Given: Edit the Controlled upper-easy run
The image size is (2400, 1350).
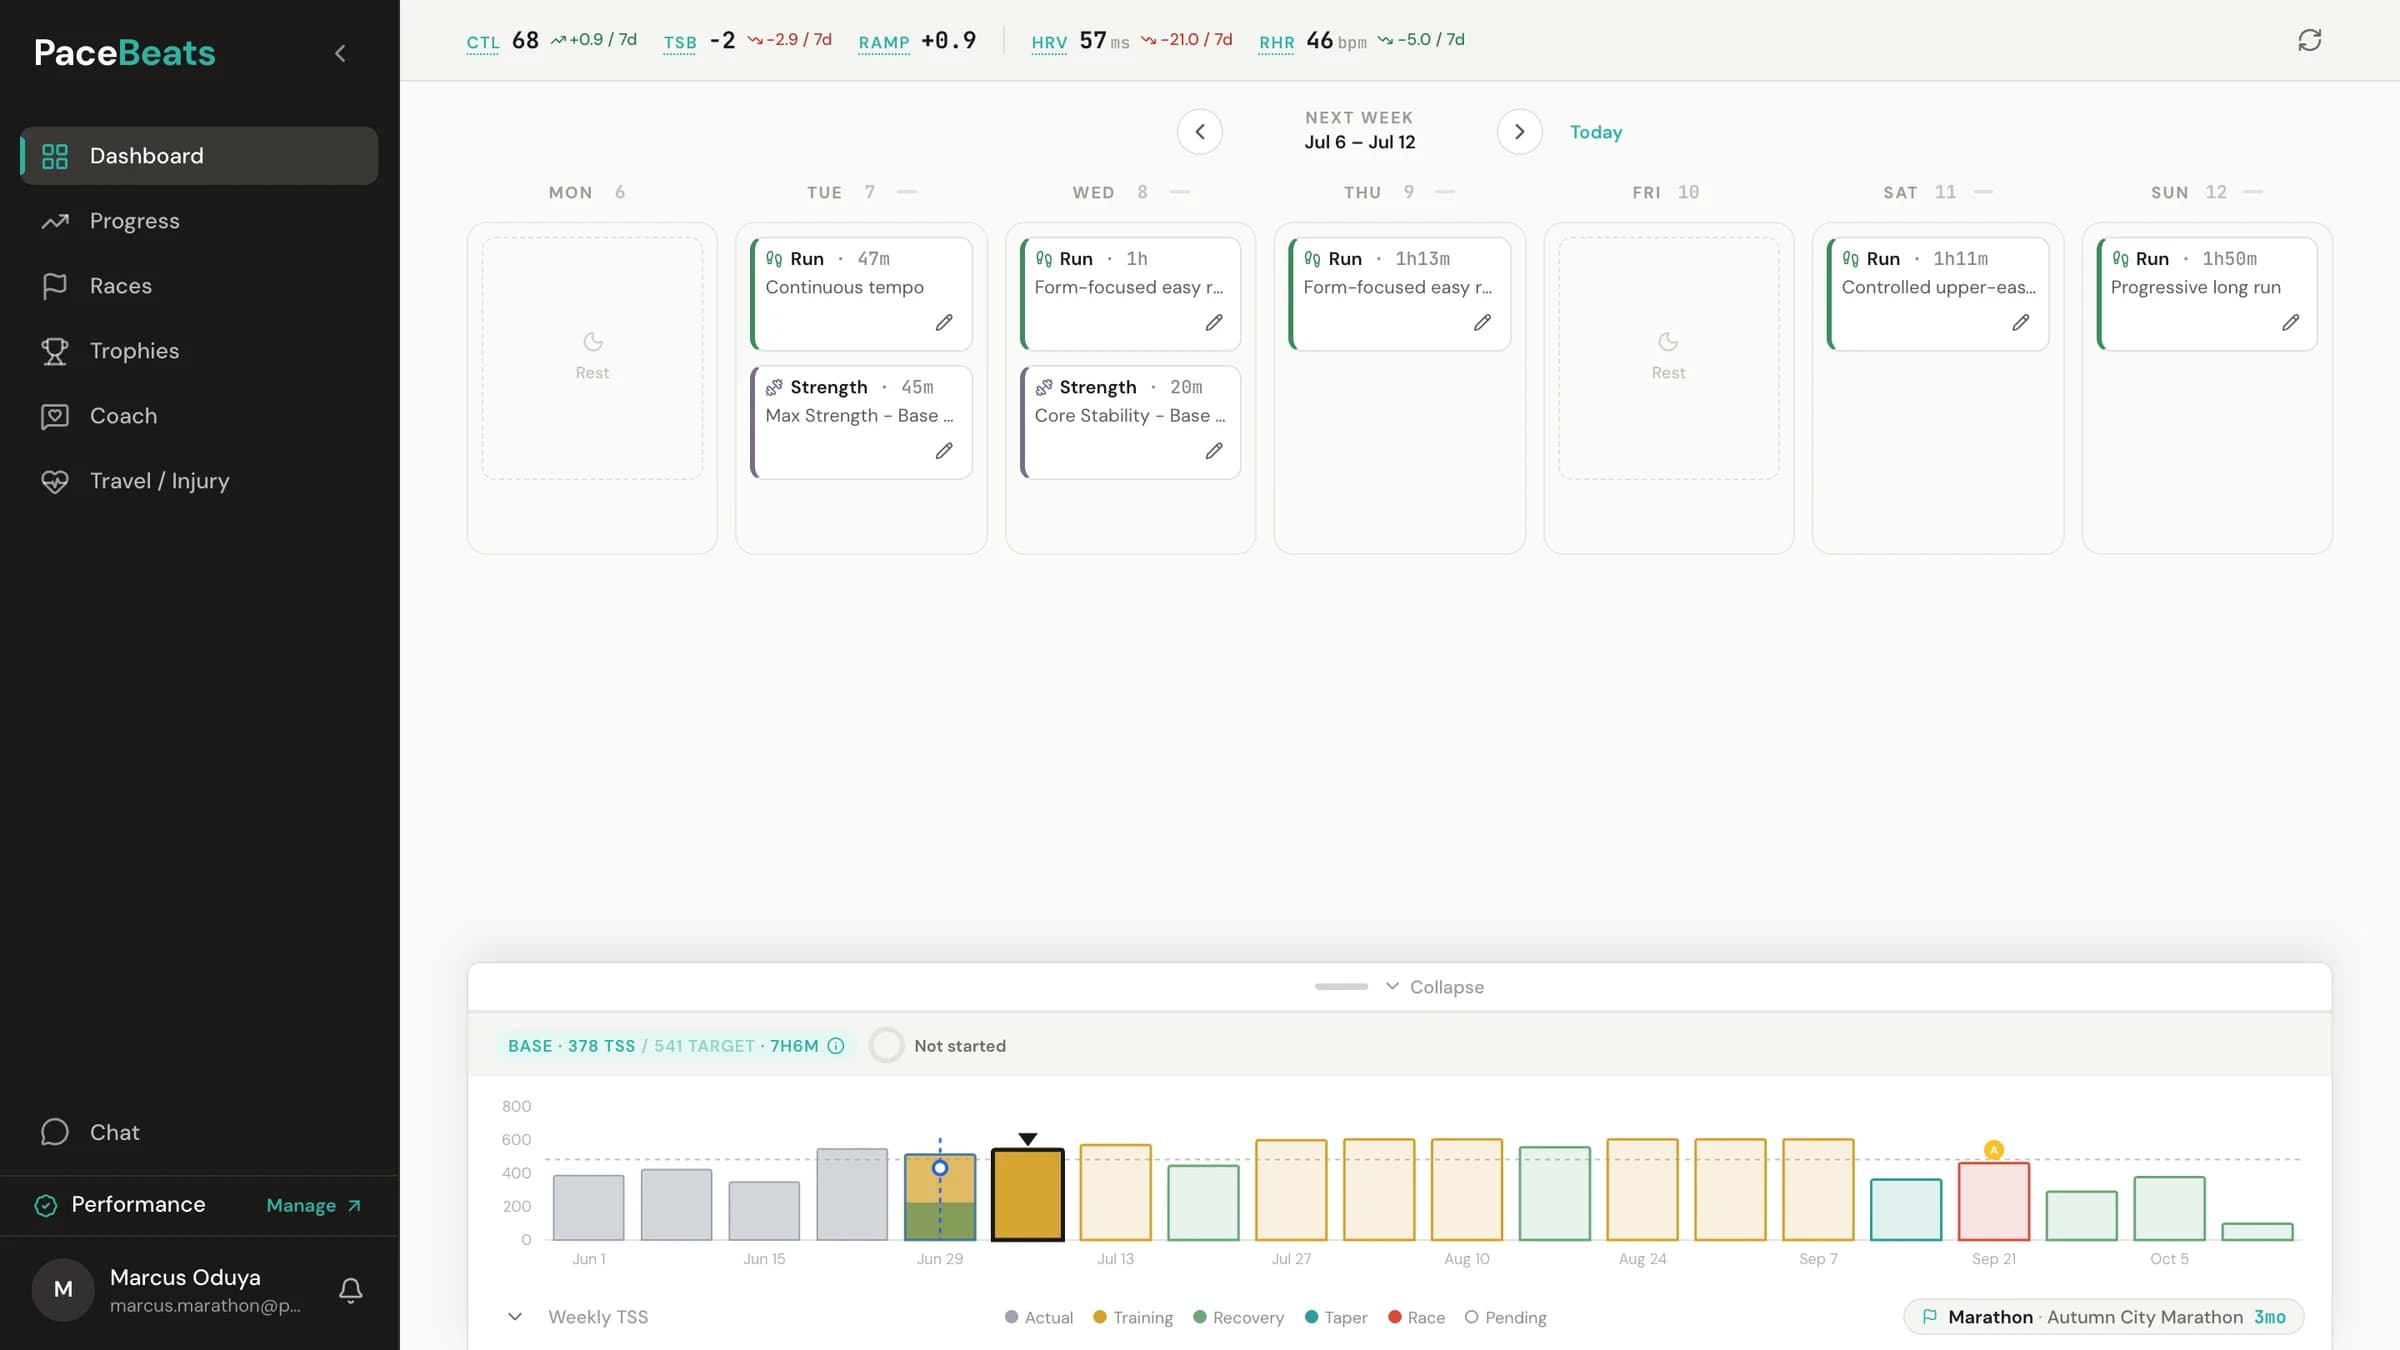Looking at the screenshot, I should coord(2021,322).
